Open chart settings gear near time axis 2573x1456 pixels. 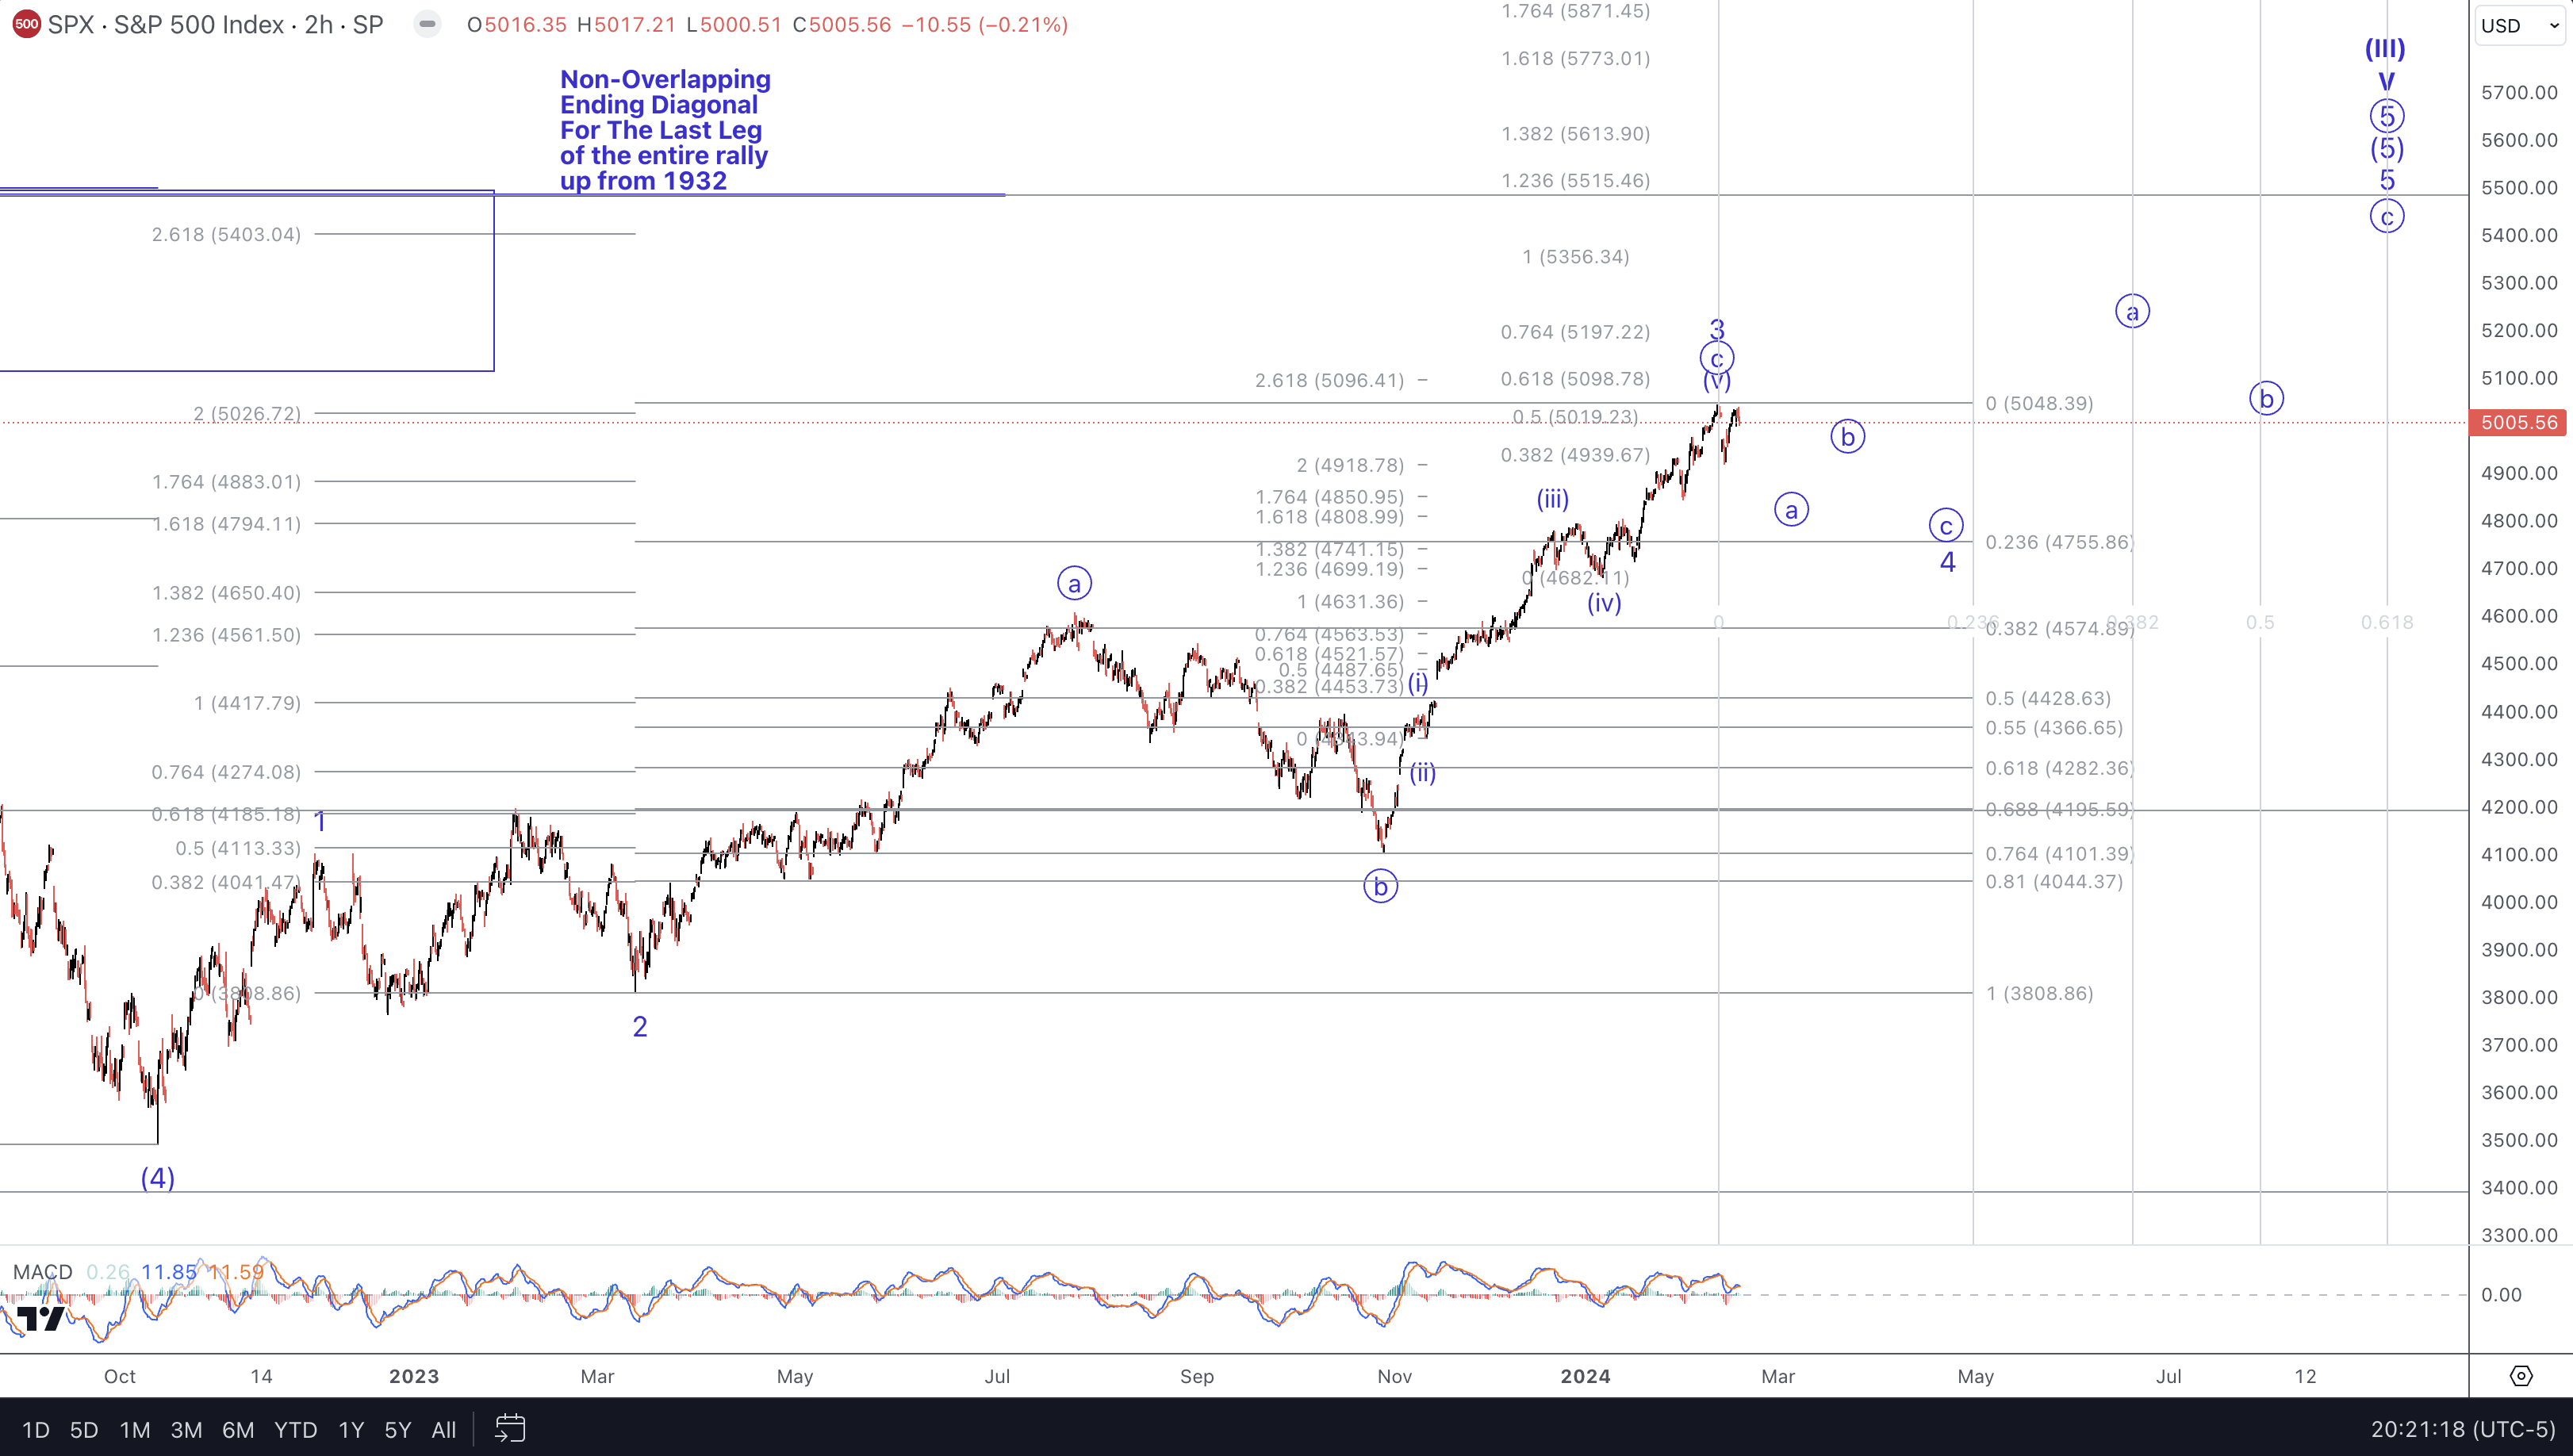[2521, 1376]
